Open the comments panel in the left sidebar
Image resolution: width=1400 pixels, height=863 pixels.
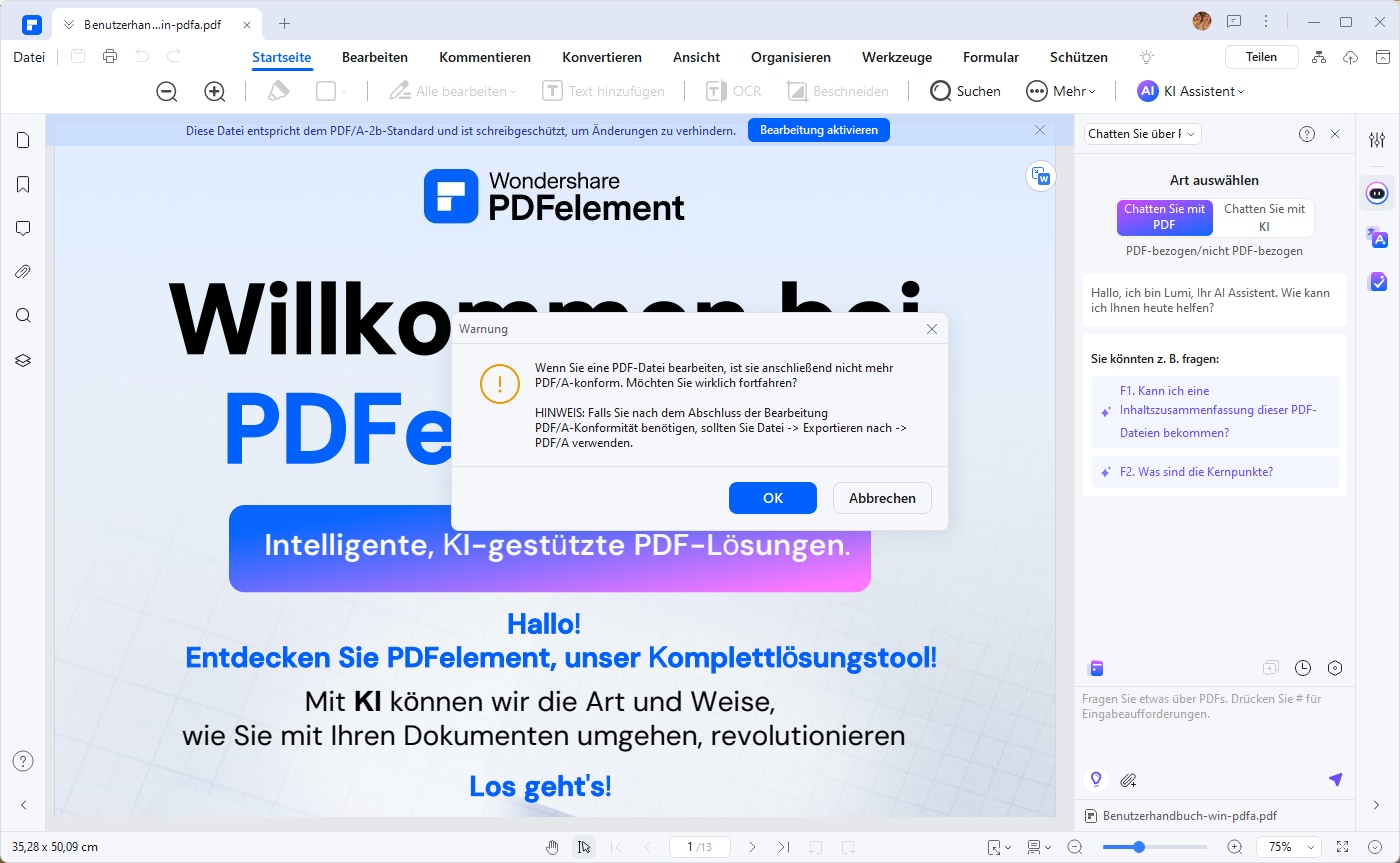[23, 228]
